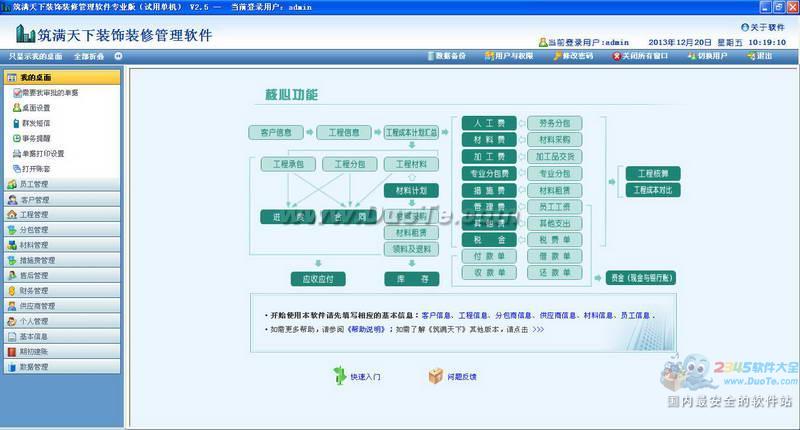
Task: Click the round icon beside 全部折叠
Action: click(118, 56)
